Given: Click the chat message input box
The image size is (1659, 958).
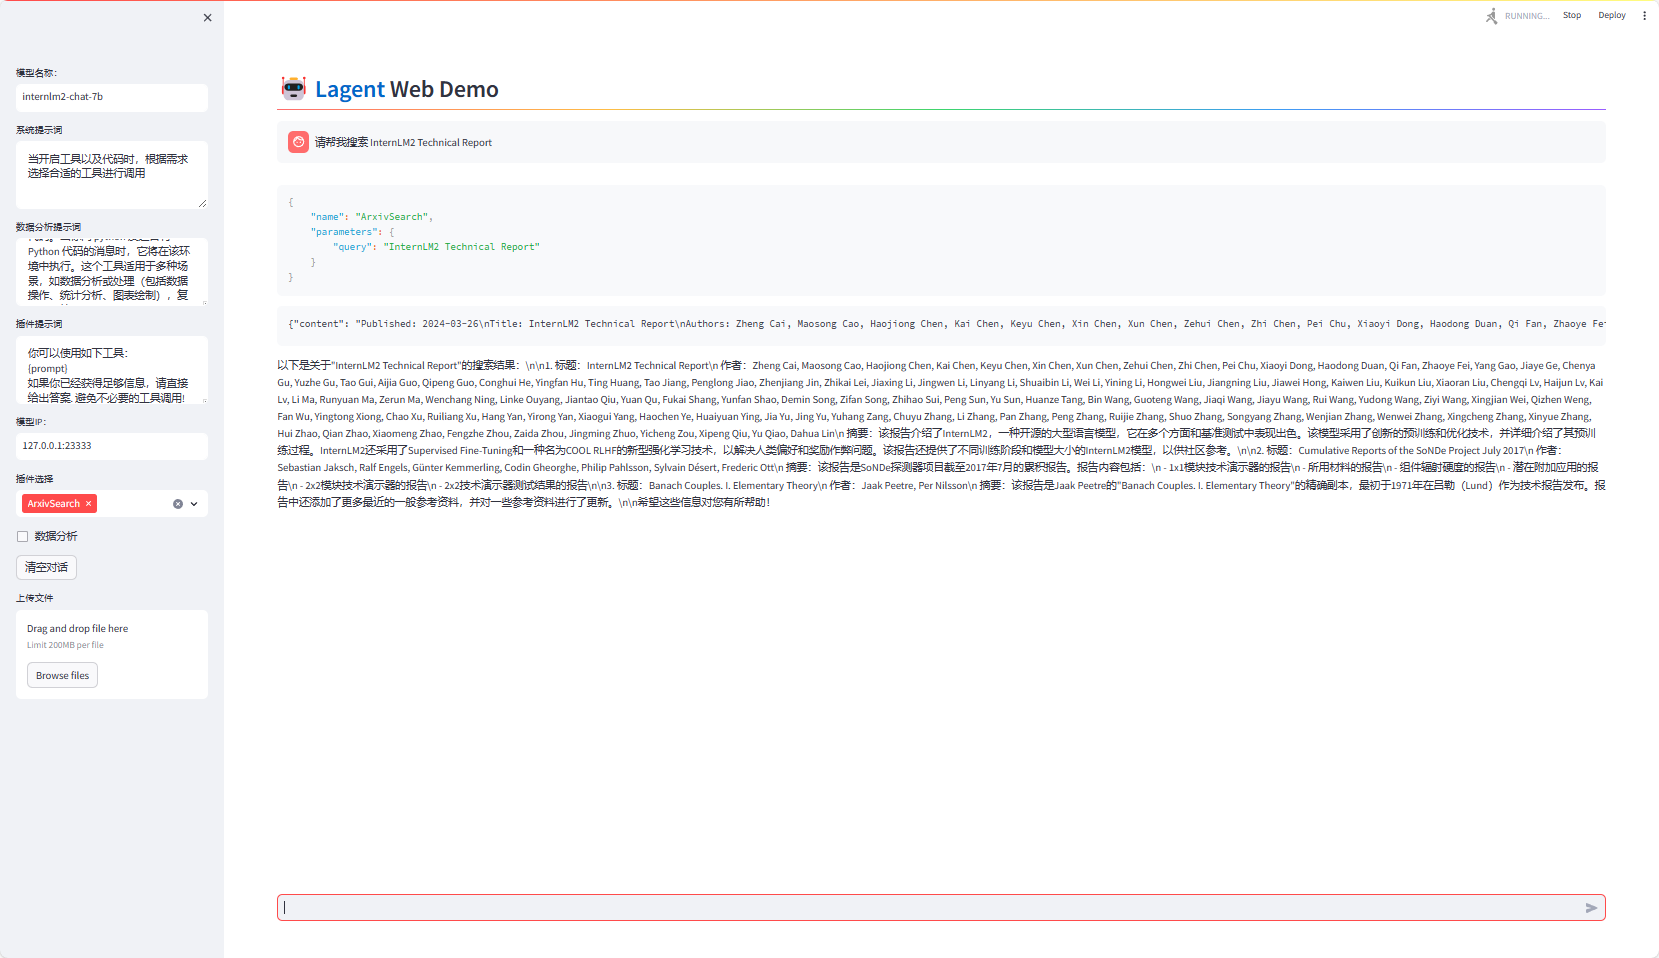Looking at the screenshot, I should click(x=930, y=908).
